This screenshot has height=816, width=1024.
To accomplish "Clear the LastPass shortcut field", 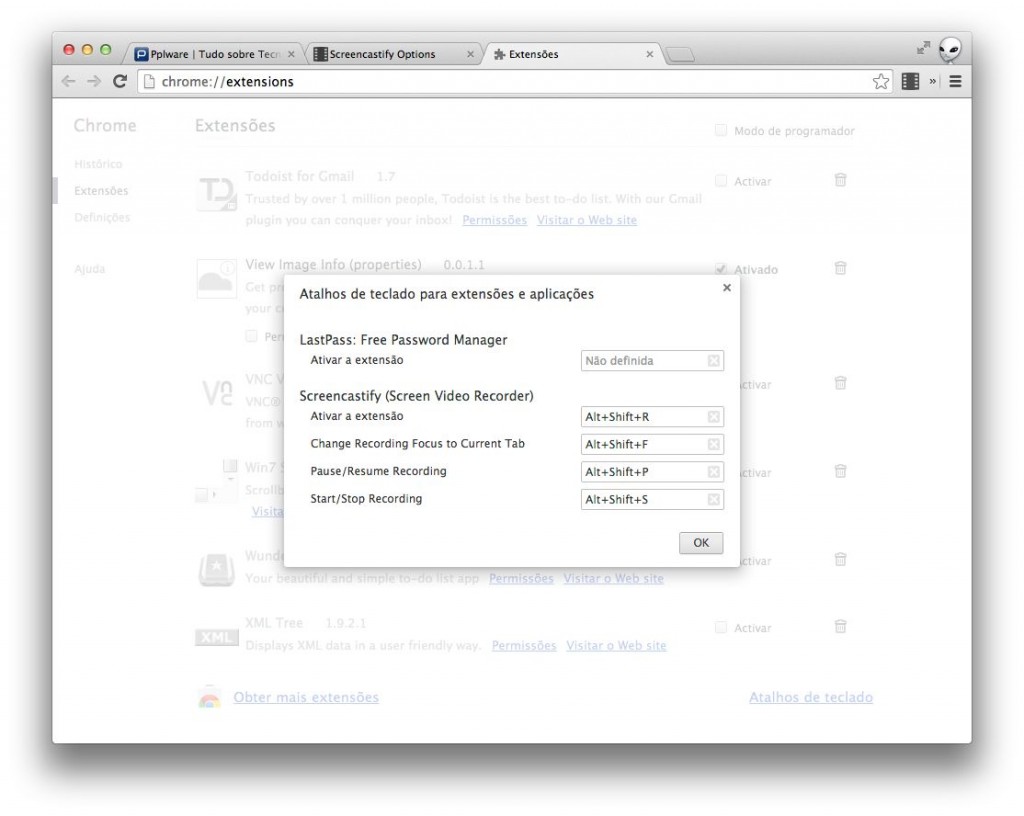I will click(x=714, y=360).
